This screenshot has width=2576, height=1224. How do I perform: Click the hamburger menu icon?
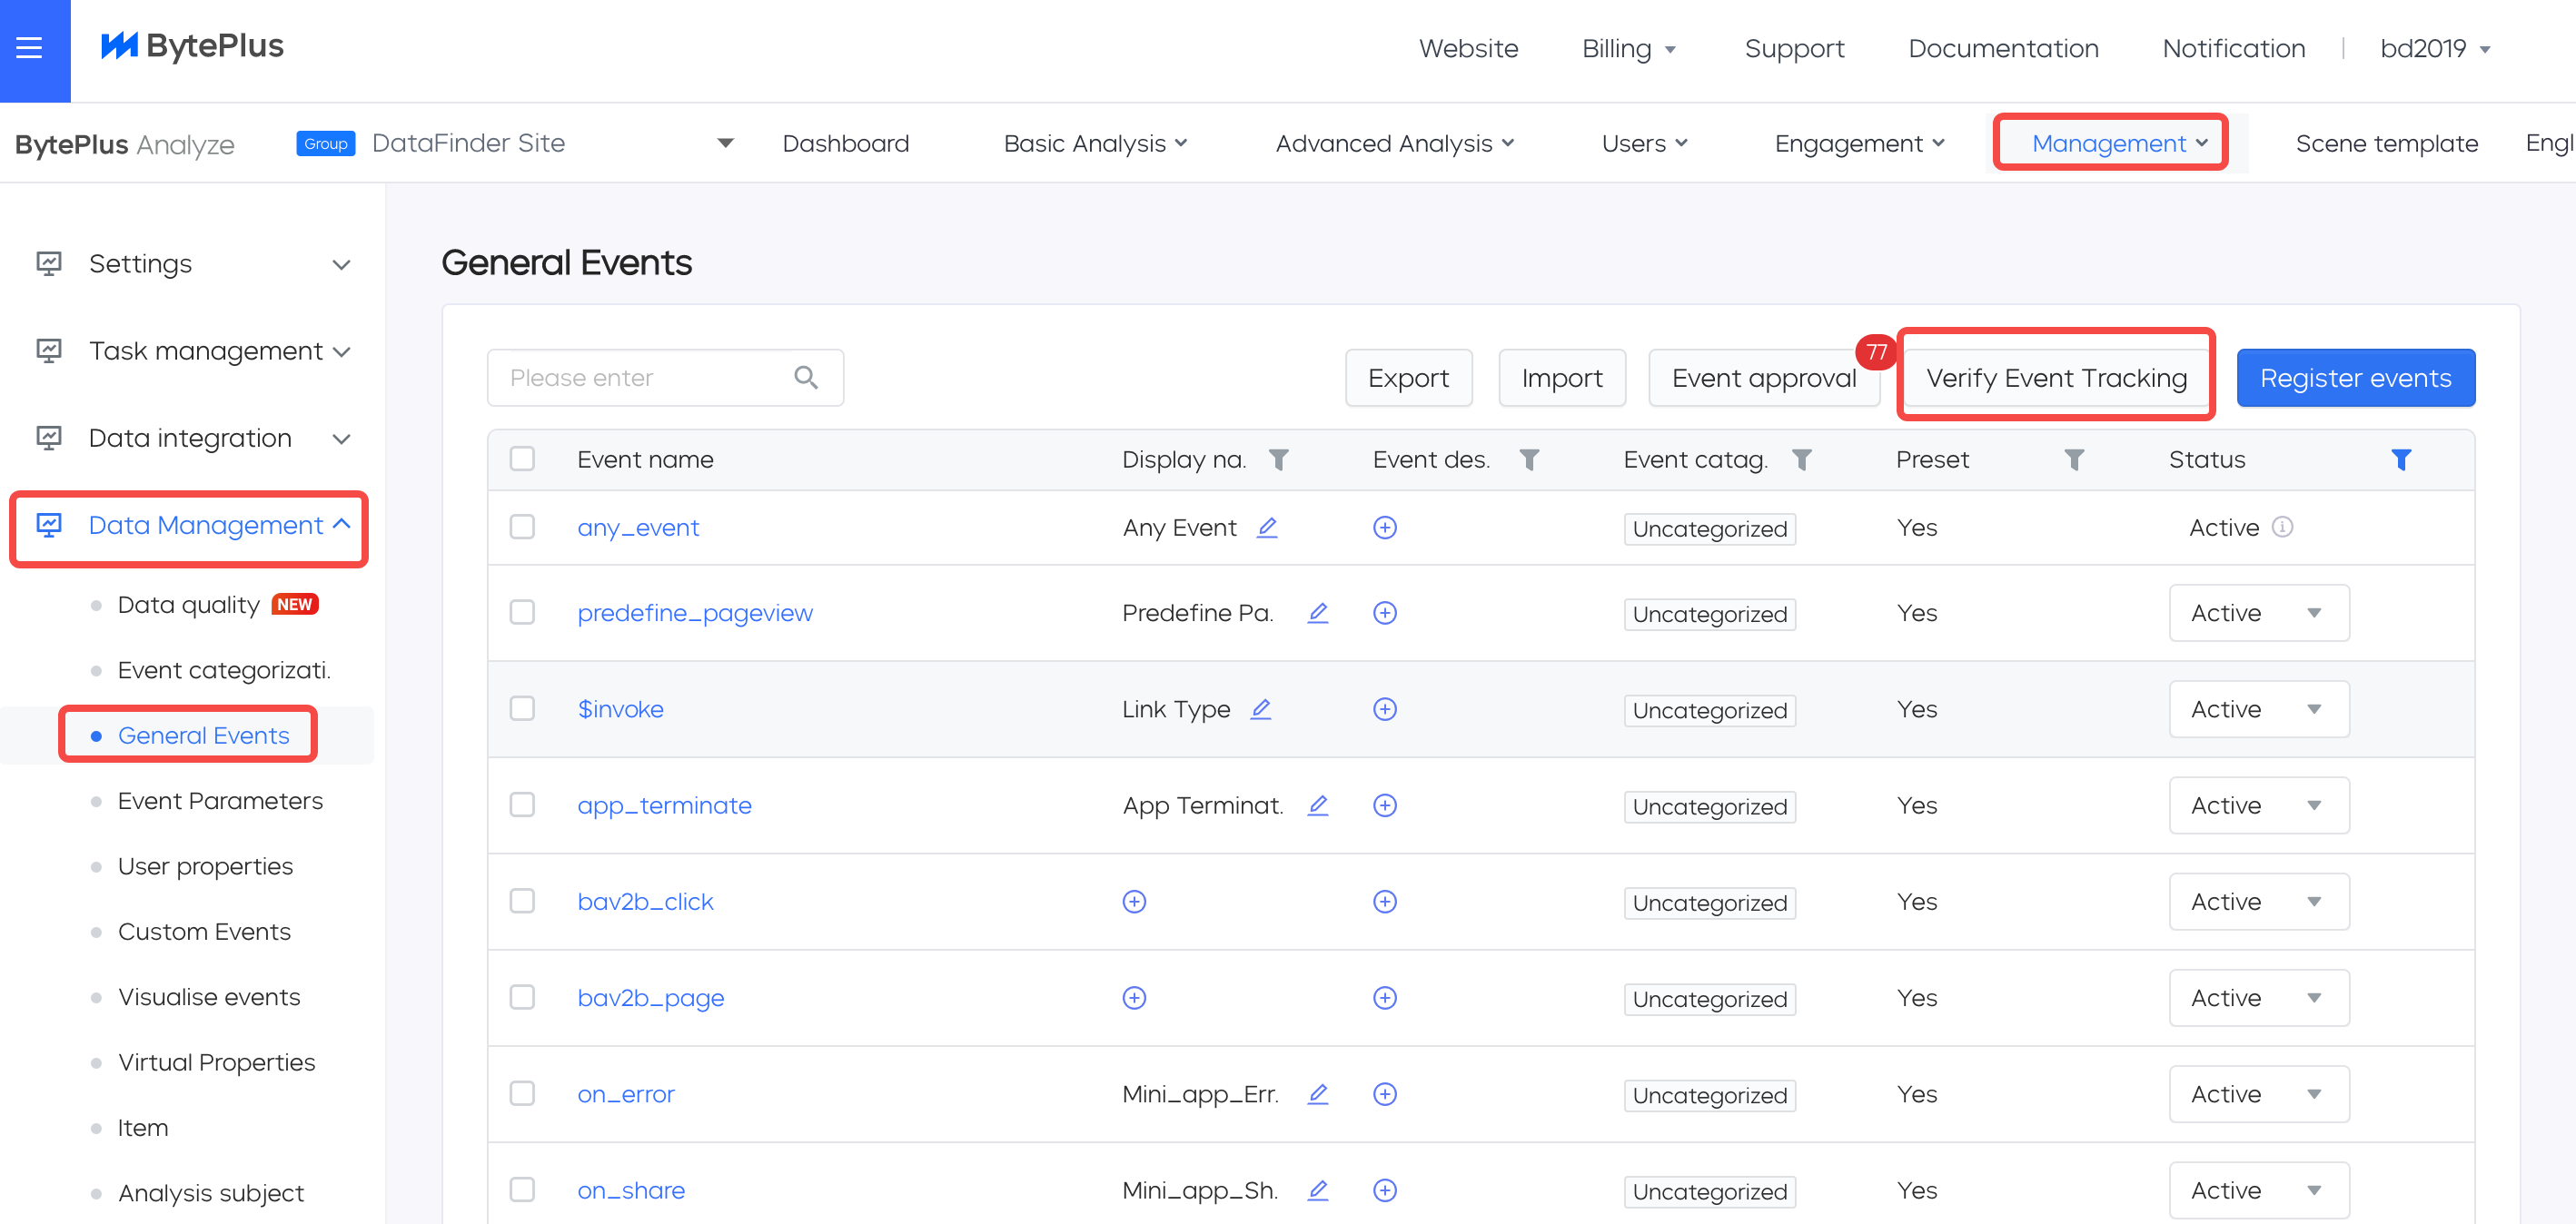(30, 47)
